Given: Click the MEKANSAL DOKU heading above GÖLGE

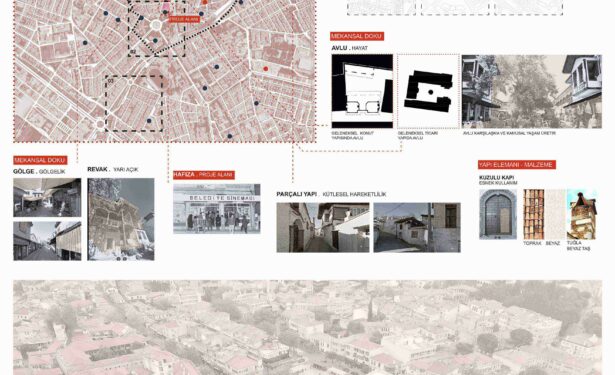Looking at the screenshot, I should [40, 160].
